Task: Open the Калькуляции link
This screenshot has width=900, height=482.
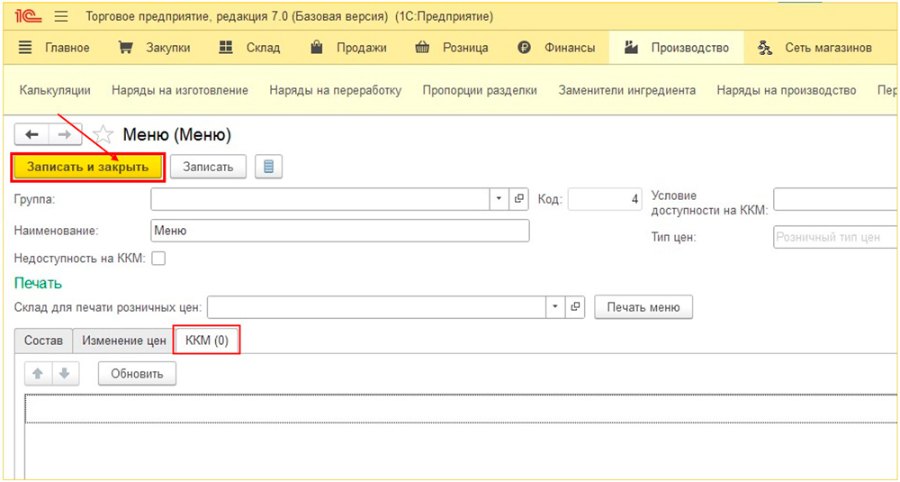Action: [55, 90]
